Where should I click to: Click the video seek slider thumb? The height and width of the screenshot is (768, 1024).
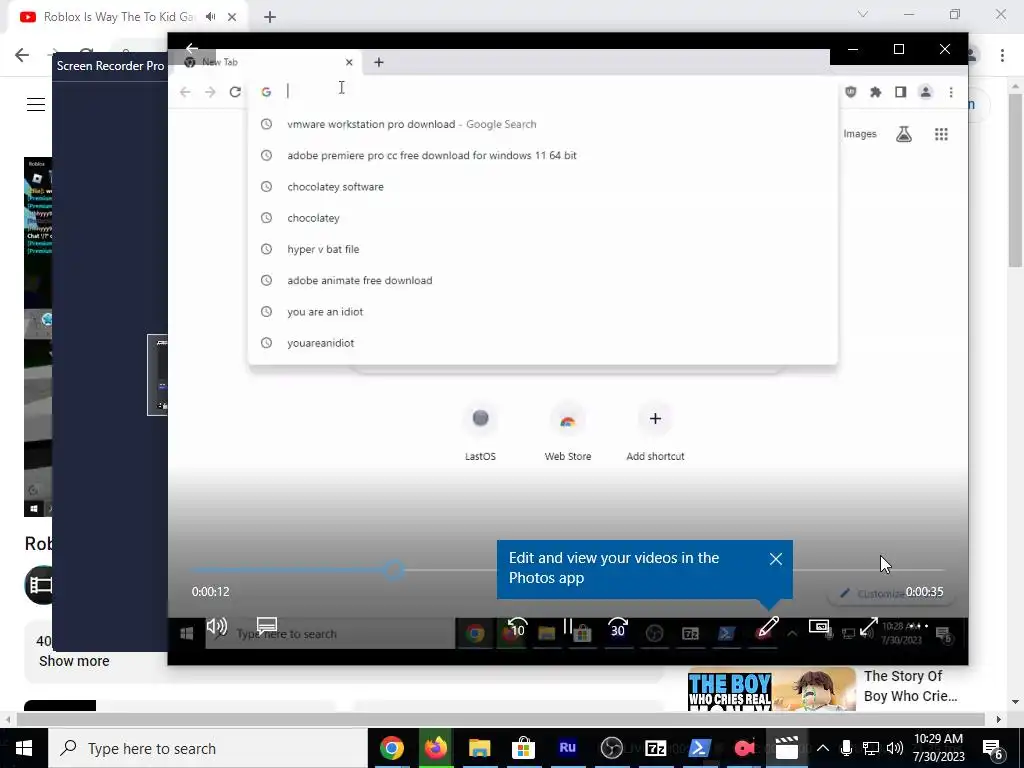[394, 570]
